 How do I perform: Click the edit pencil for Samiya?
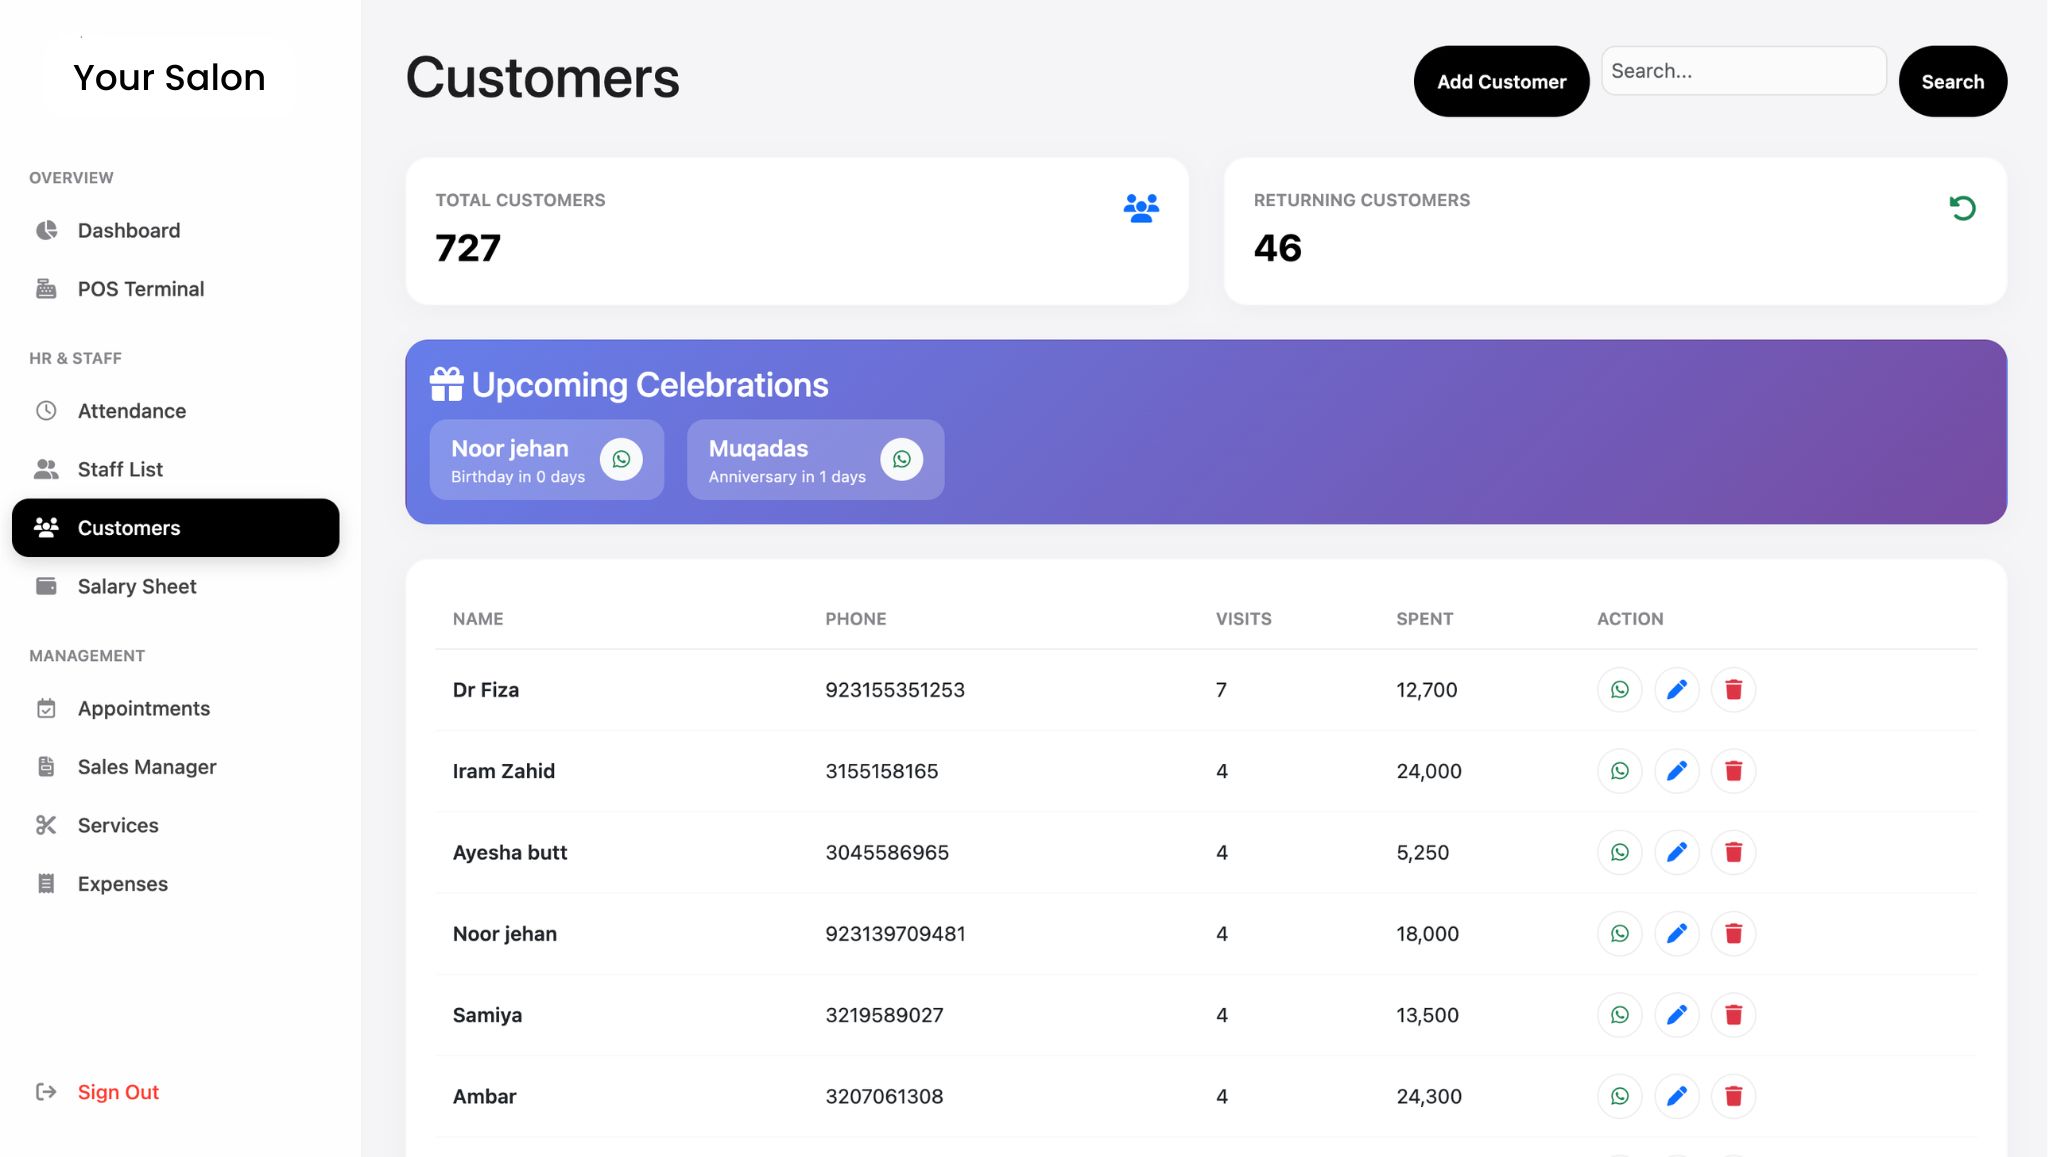coord(1677,1014)
